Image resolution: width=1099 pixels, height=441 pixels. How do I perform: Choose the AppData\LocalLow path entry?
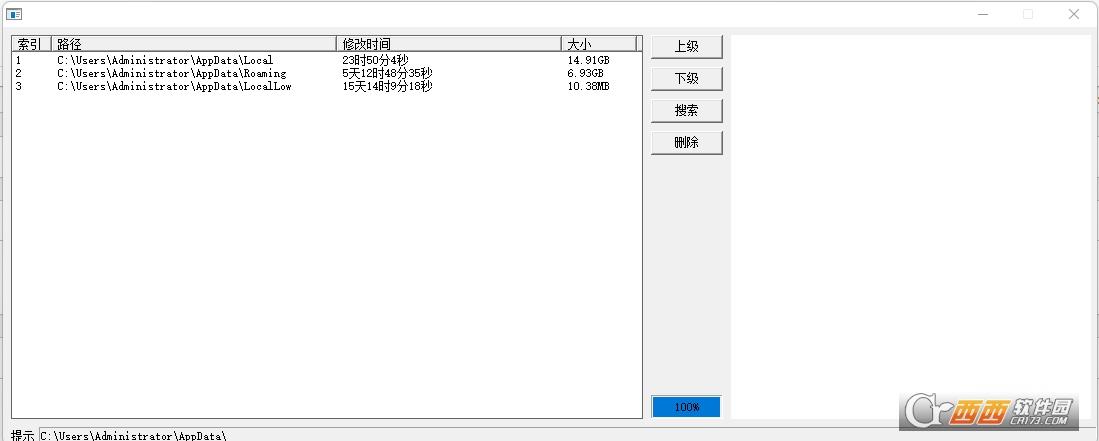(x=174, y=86)
